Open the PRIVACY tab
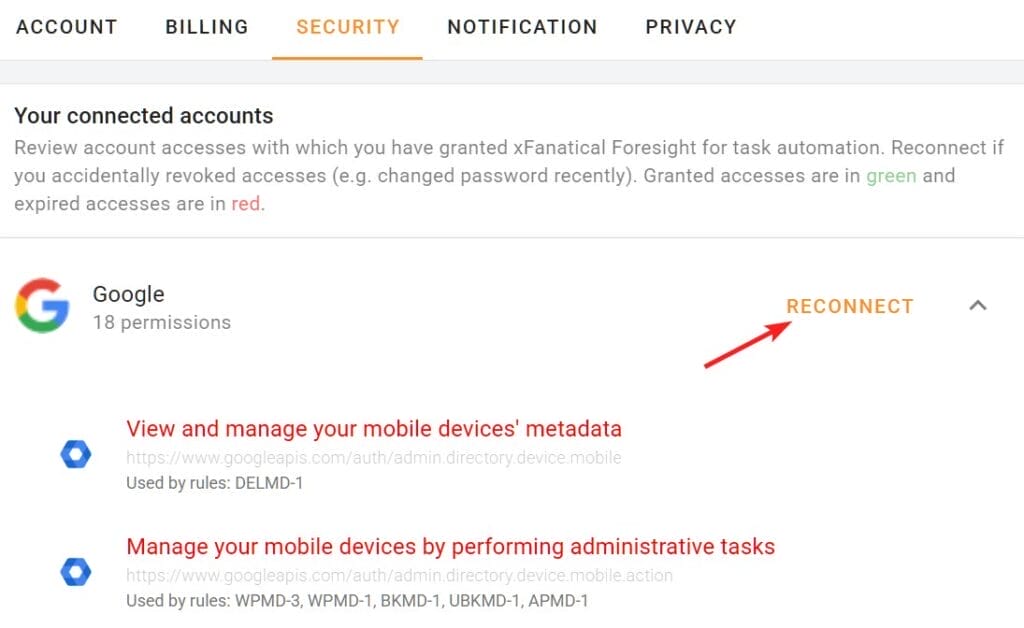The width and height of the screenshot is (1024, 628). [x=690, y=27]
